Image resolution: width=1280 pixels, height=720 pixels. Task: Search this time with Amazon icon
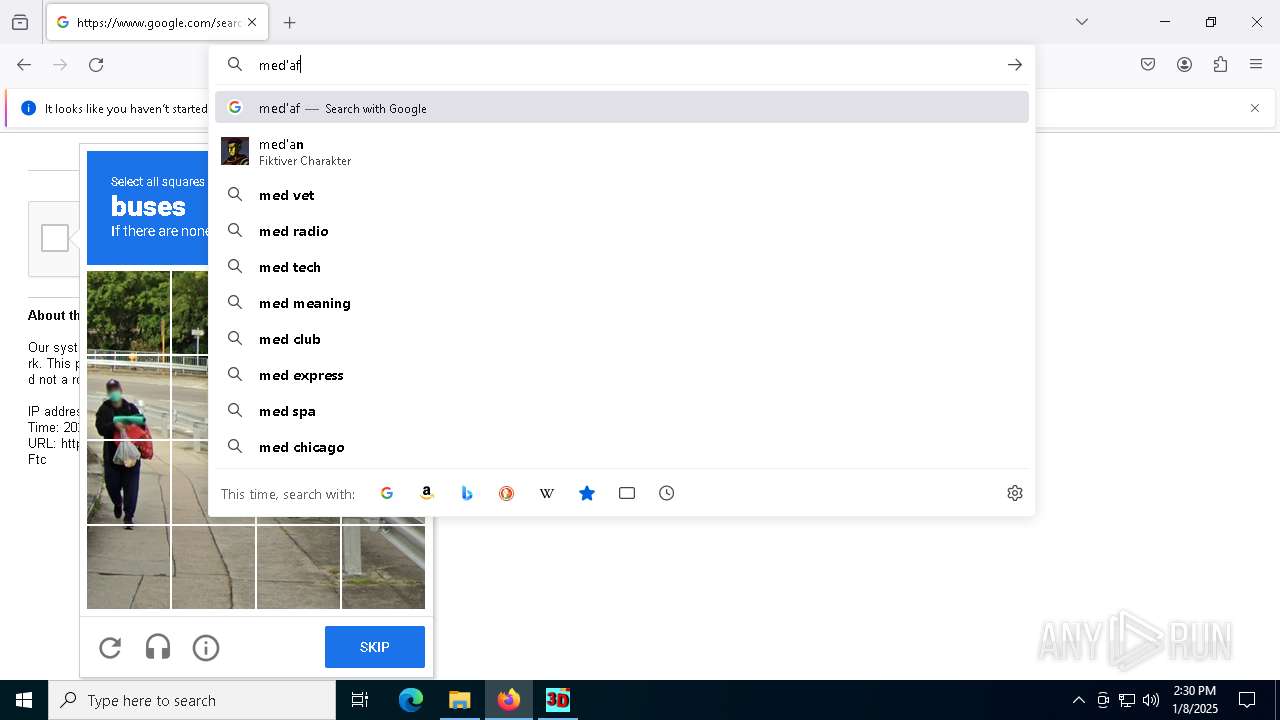click(x=427, y=493)
